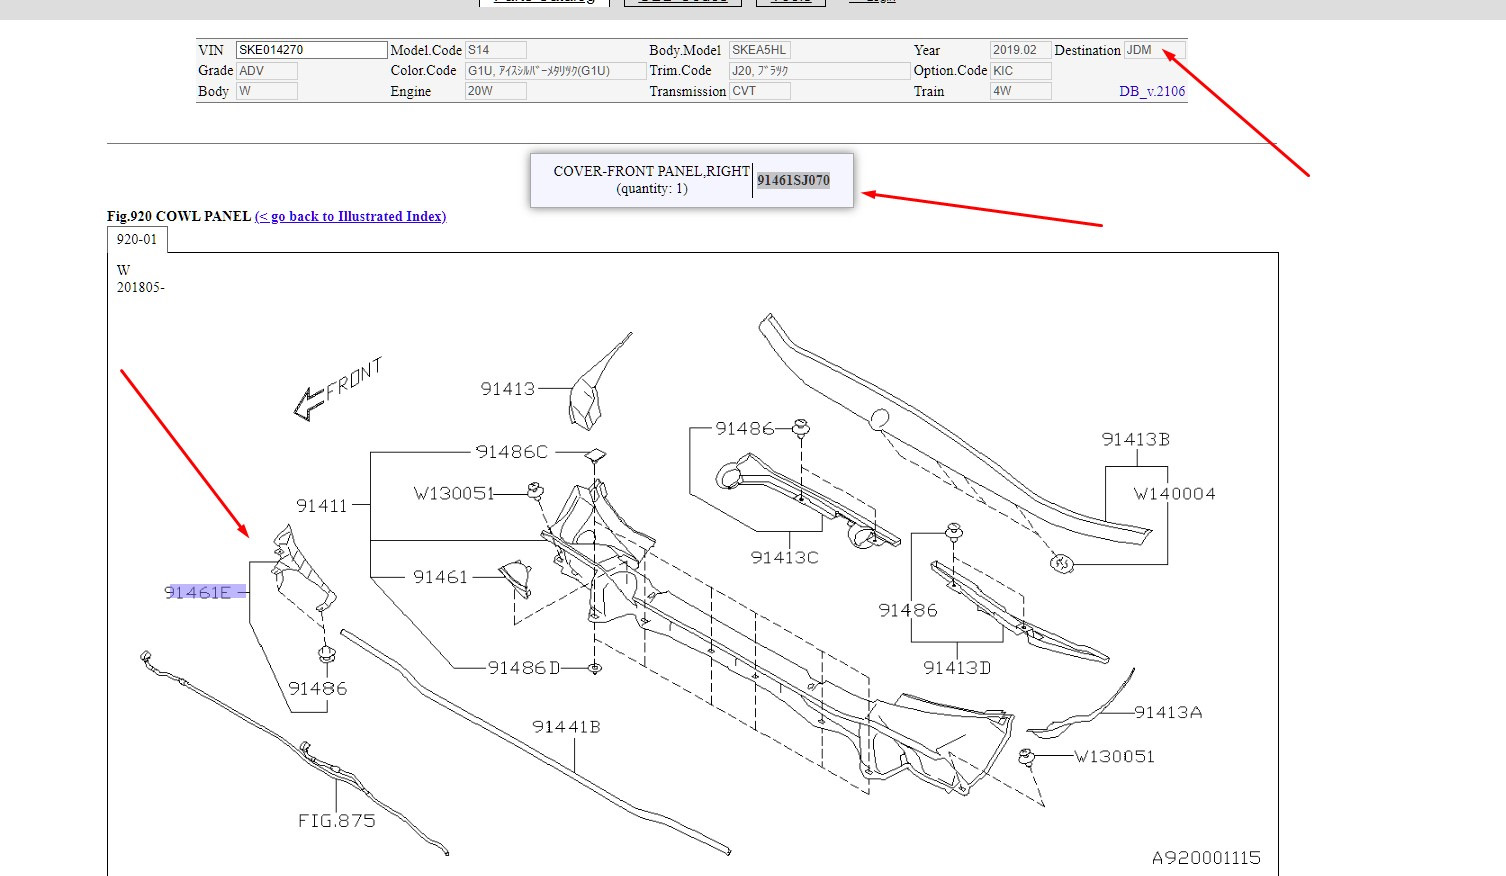Click the Transmission field showing CVT
Screen dimensions: 1506x876
pyautogui.click(x=759, y=91)
